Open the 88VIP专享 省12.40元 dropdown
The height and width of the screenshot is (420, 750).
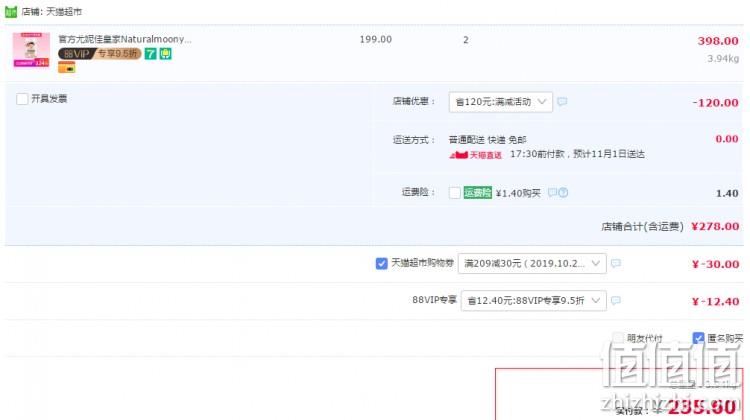[533, 300]
